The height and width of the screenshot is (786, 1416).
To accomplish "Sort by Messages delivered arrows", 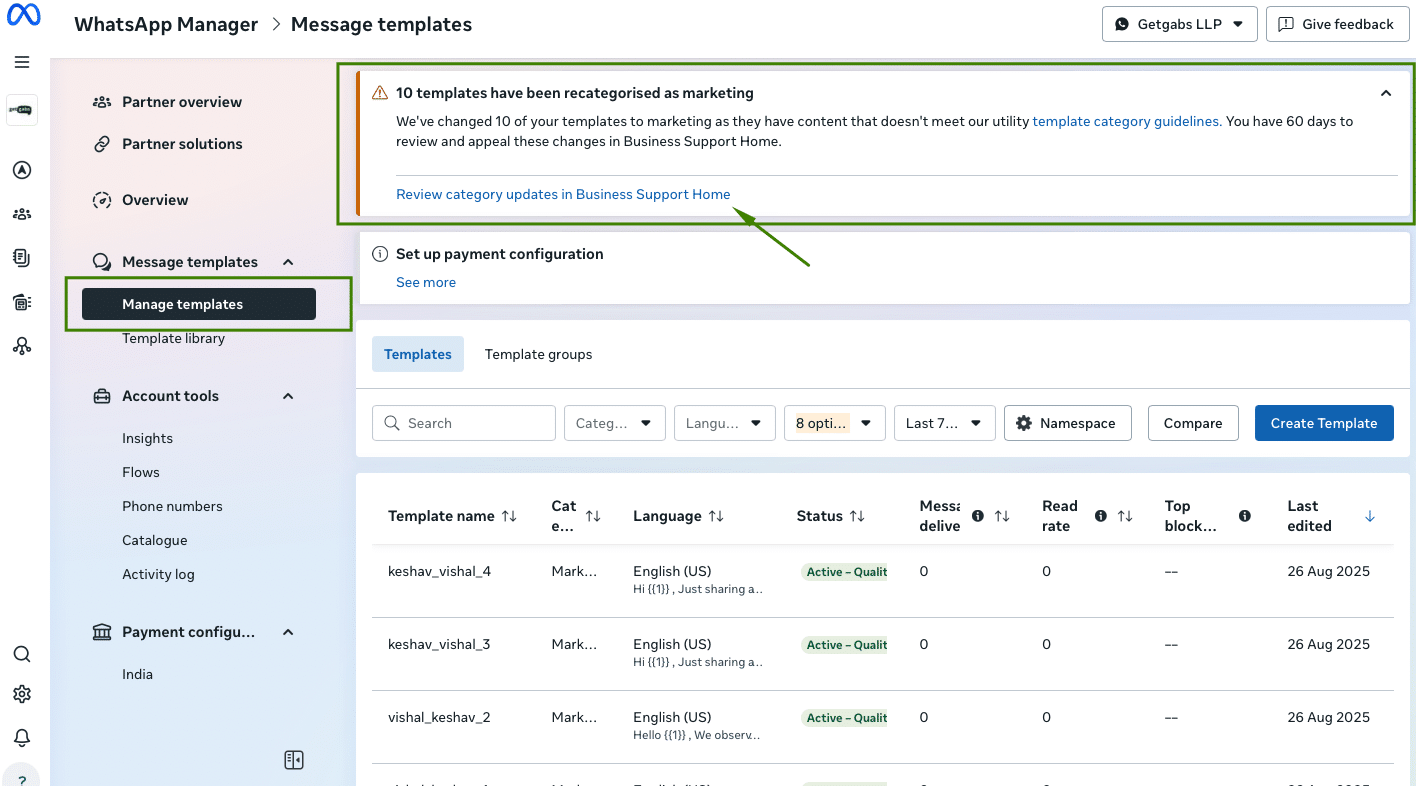I will 1002,516.
